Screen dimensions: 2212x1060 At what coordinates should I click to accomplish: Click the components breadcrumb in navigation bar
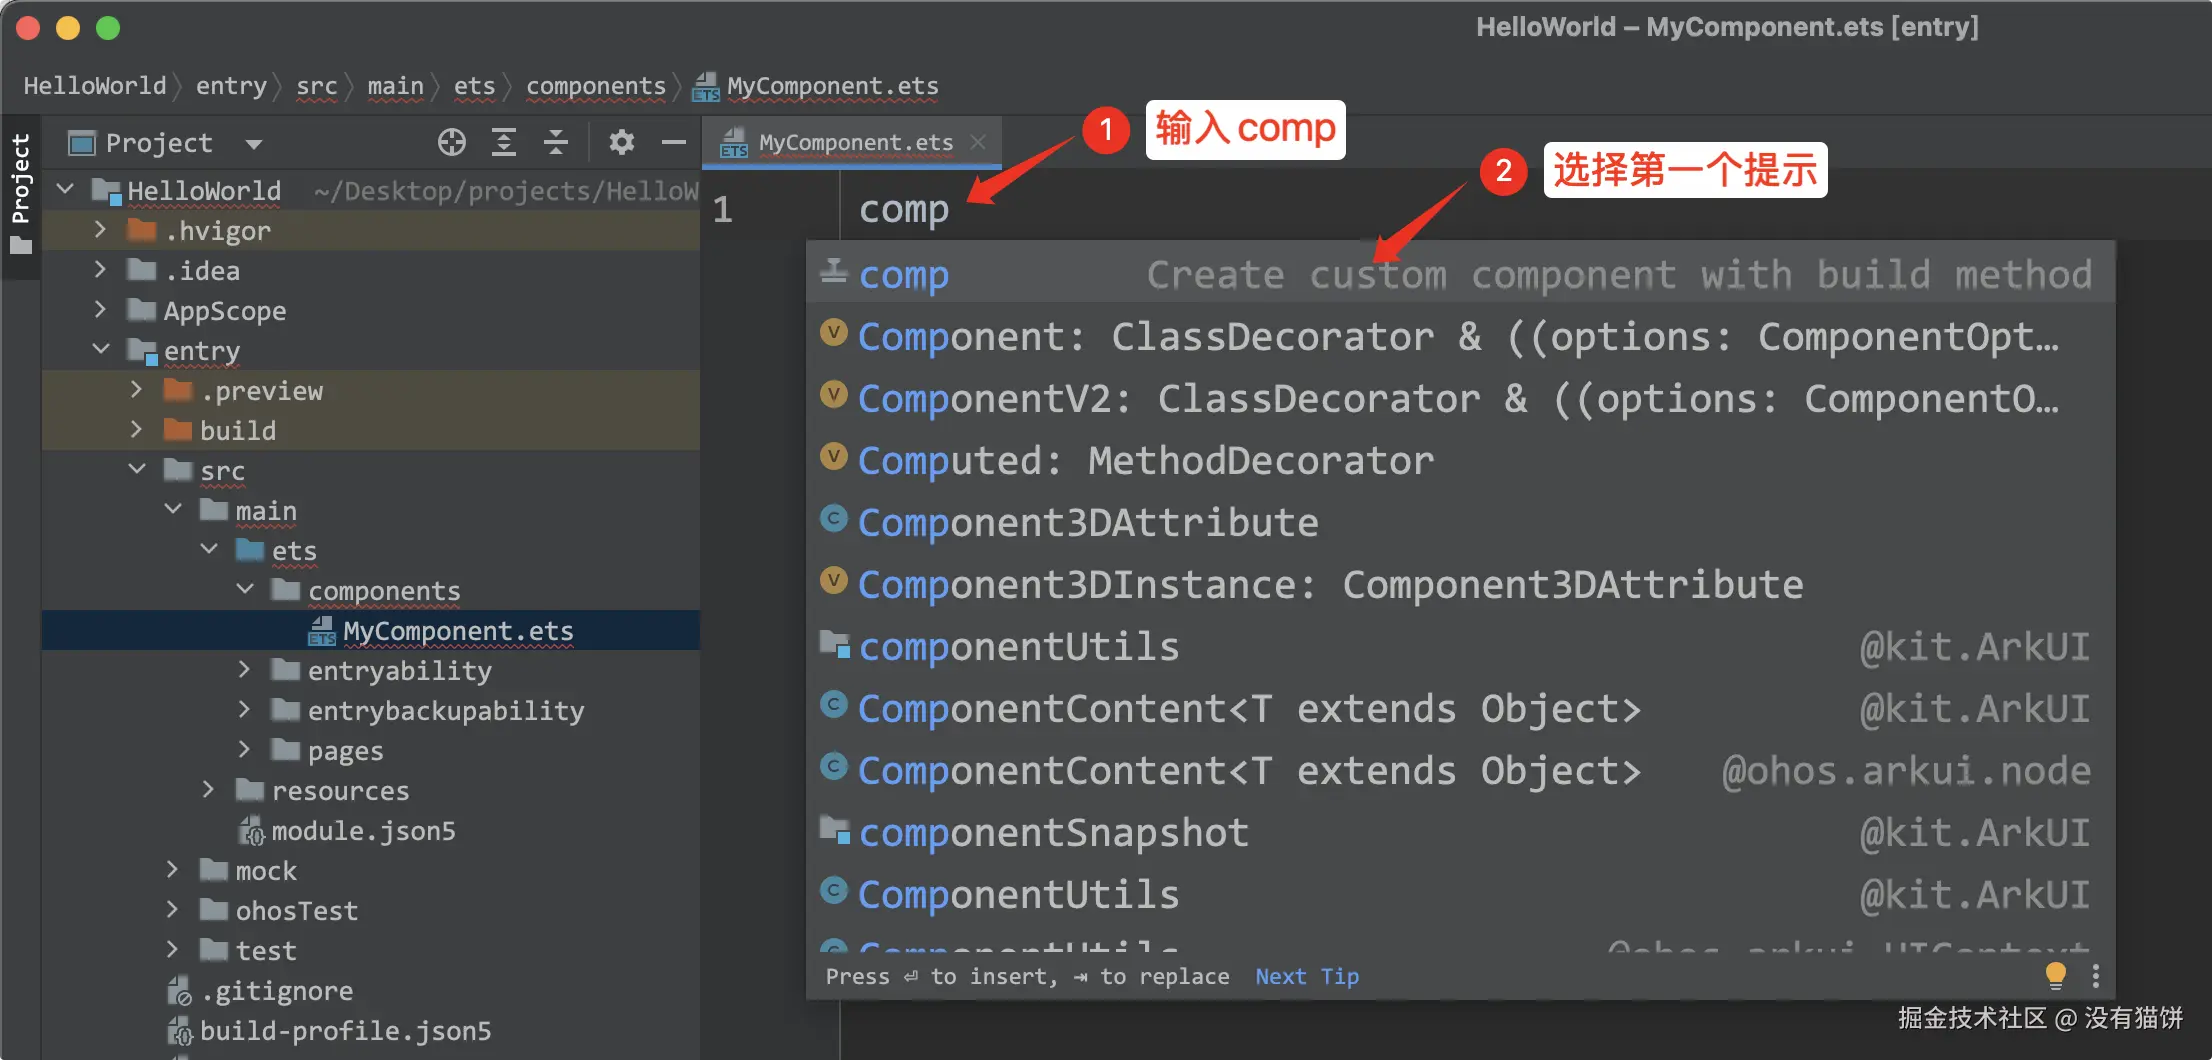point(595,86)
